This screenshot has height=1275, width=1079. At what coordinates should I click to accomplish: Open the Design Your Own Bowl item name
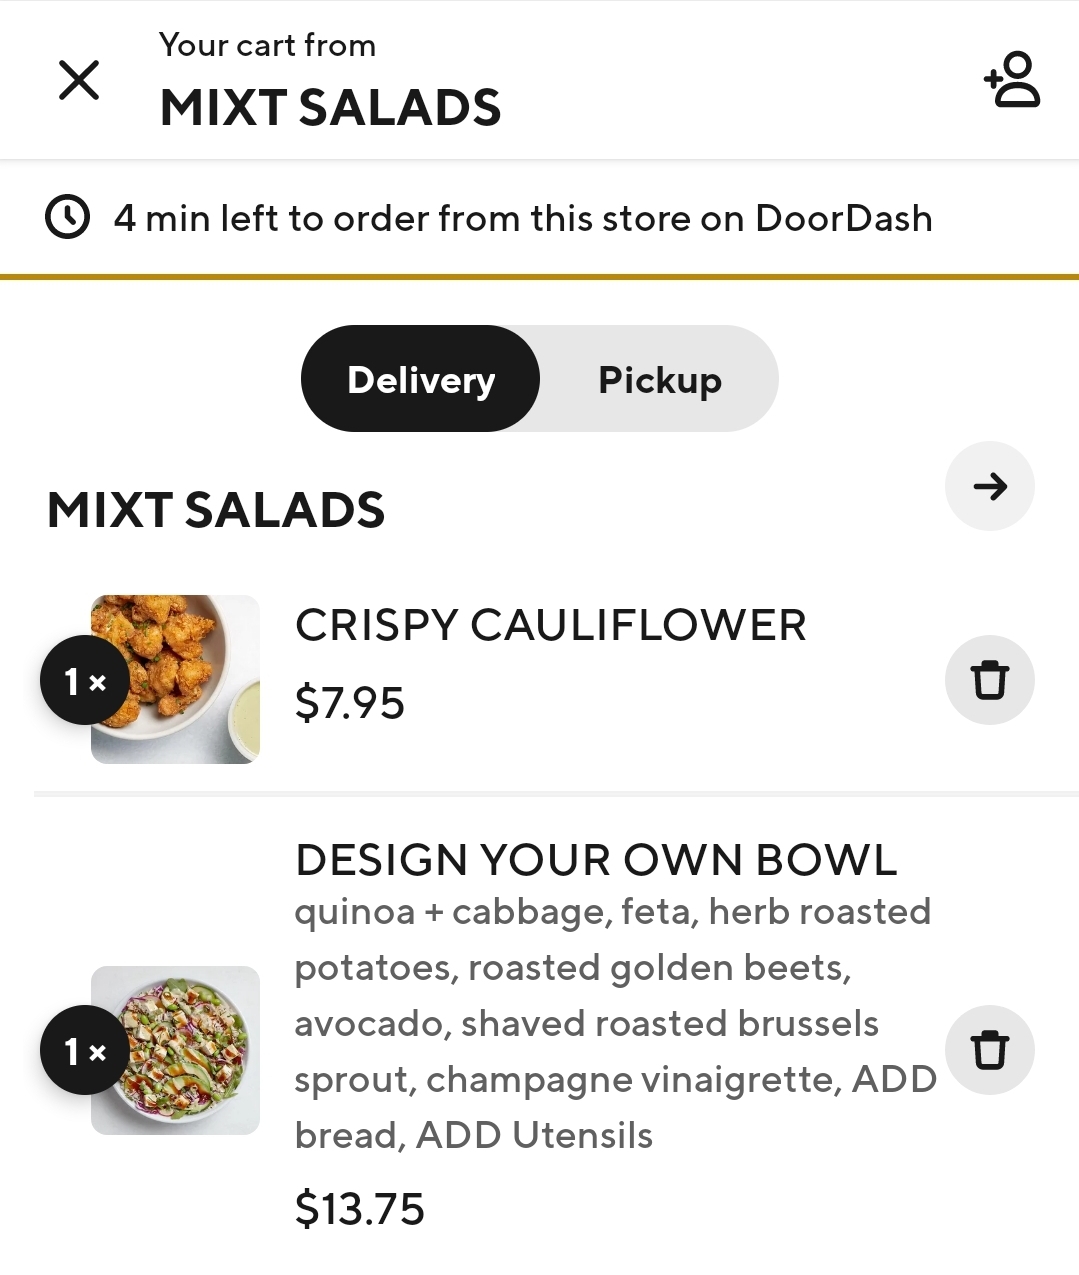tap(596, 860)
